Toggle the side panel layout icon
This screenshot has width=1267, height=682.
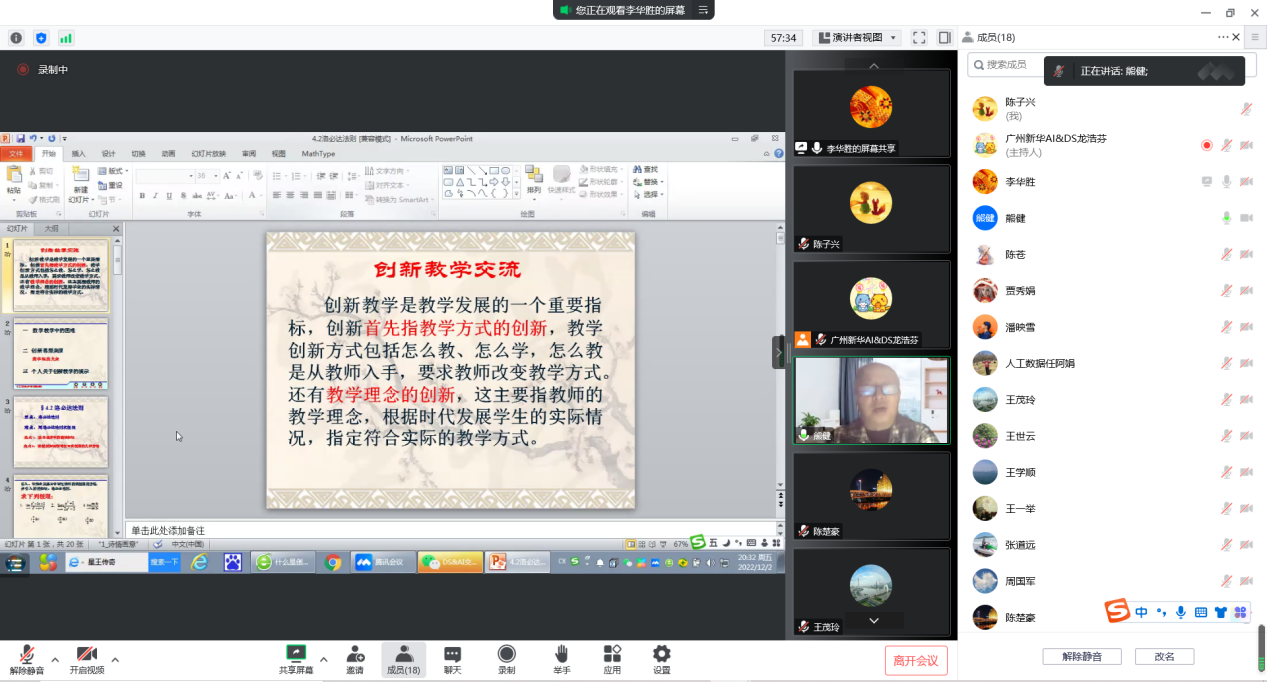point(944,38)
